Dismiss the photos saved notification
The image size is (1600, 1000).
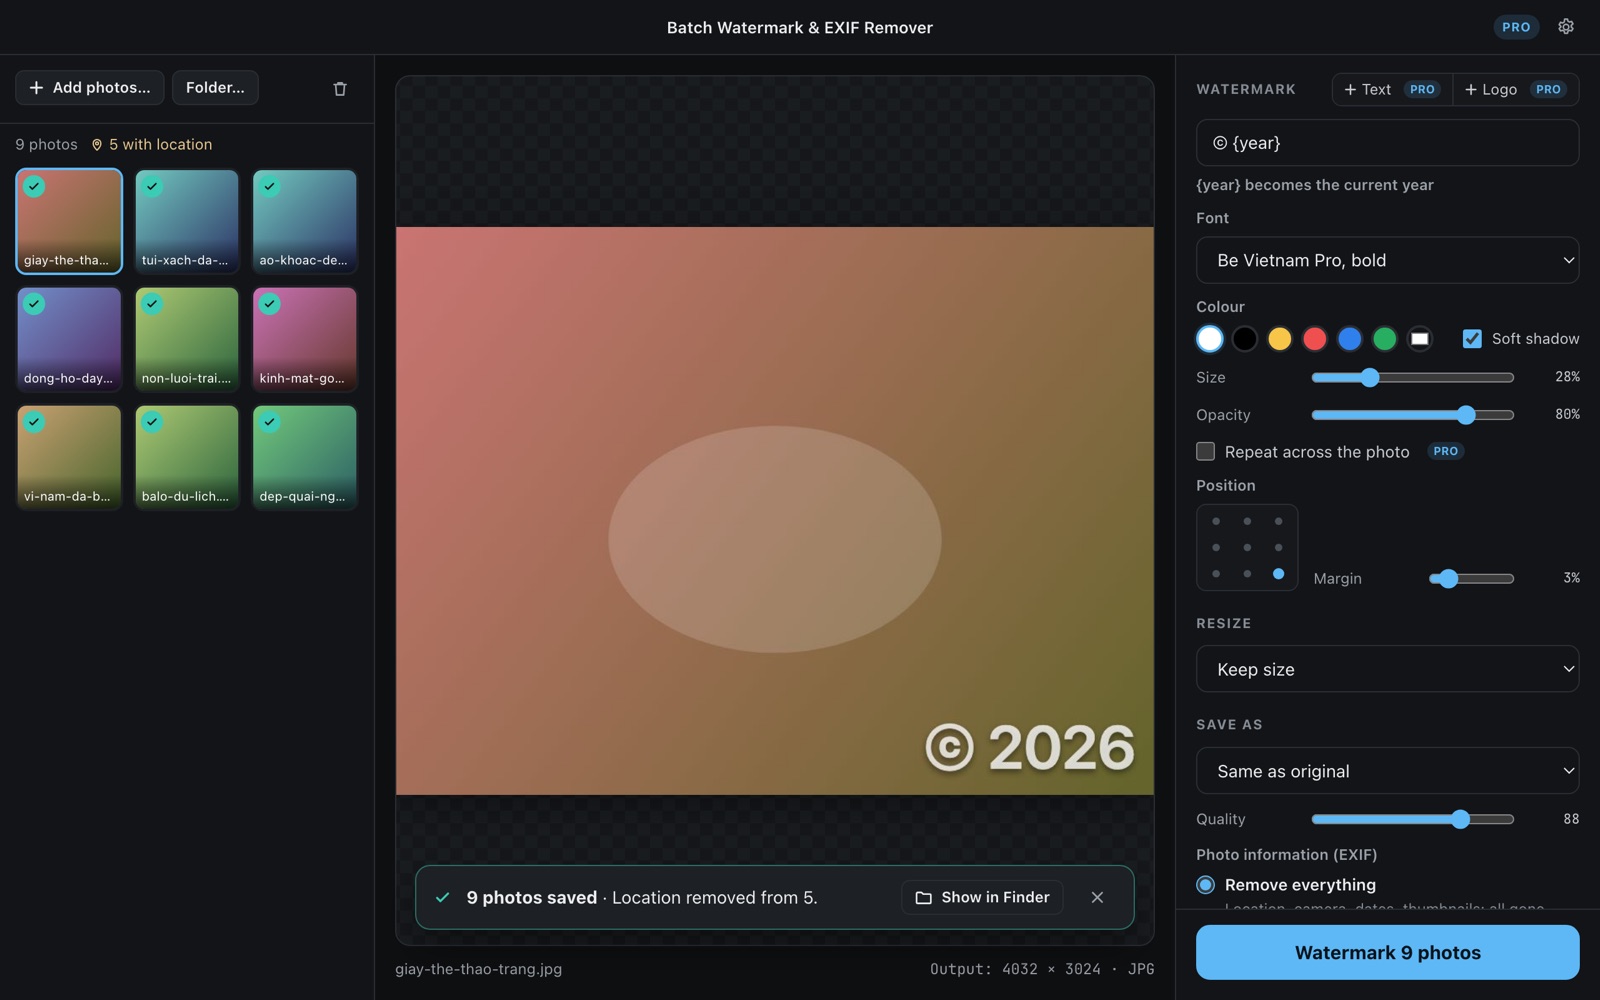point(1097,897)
